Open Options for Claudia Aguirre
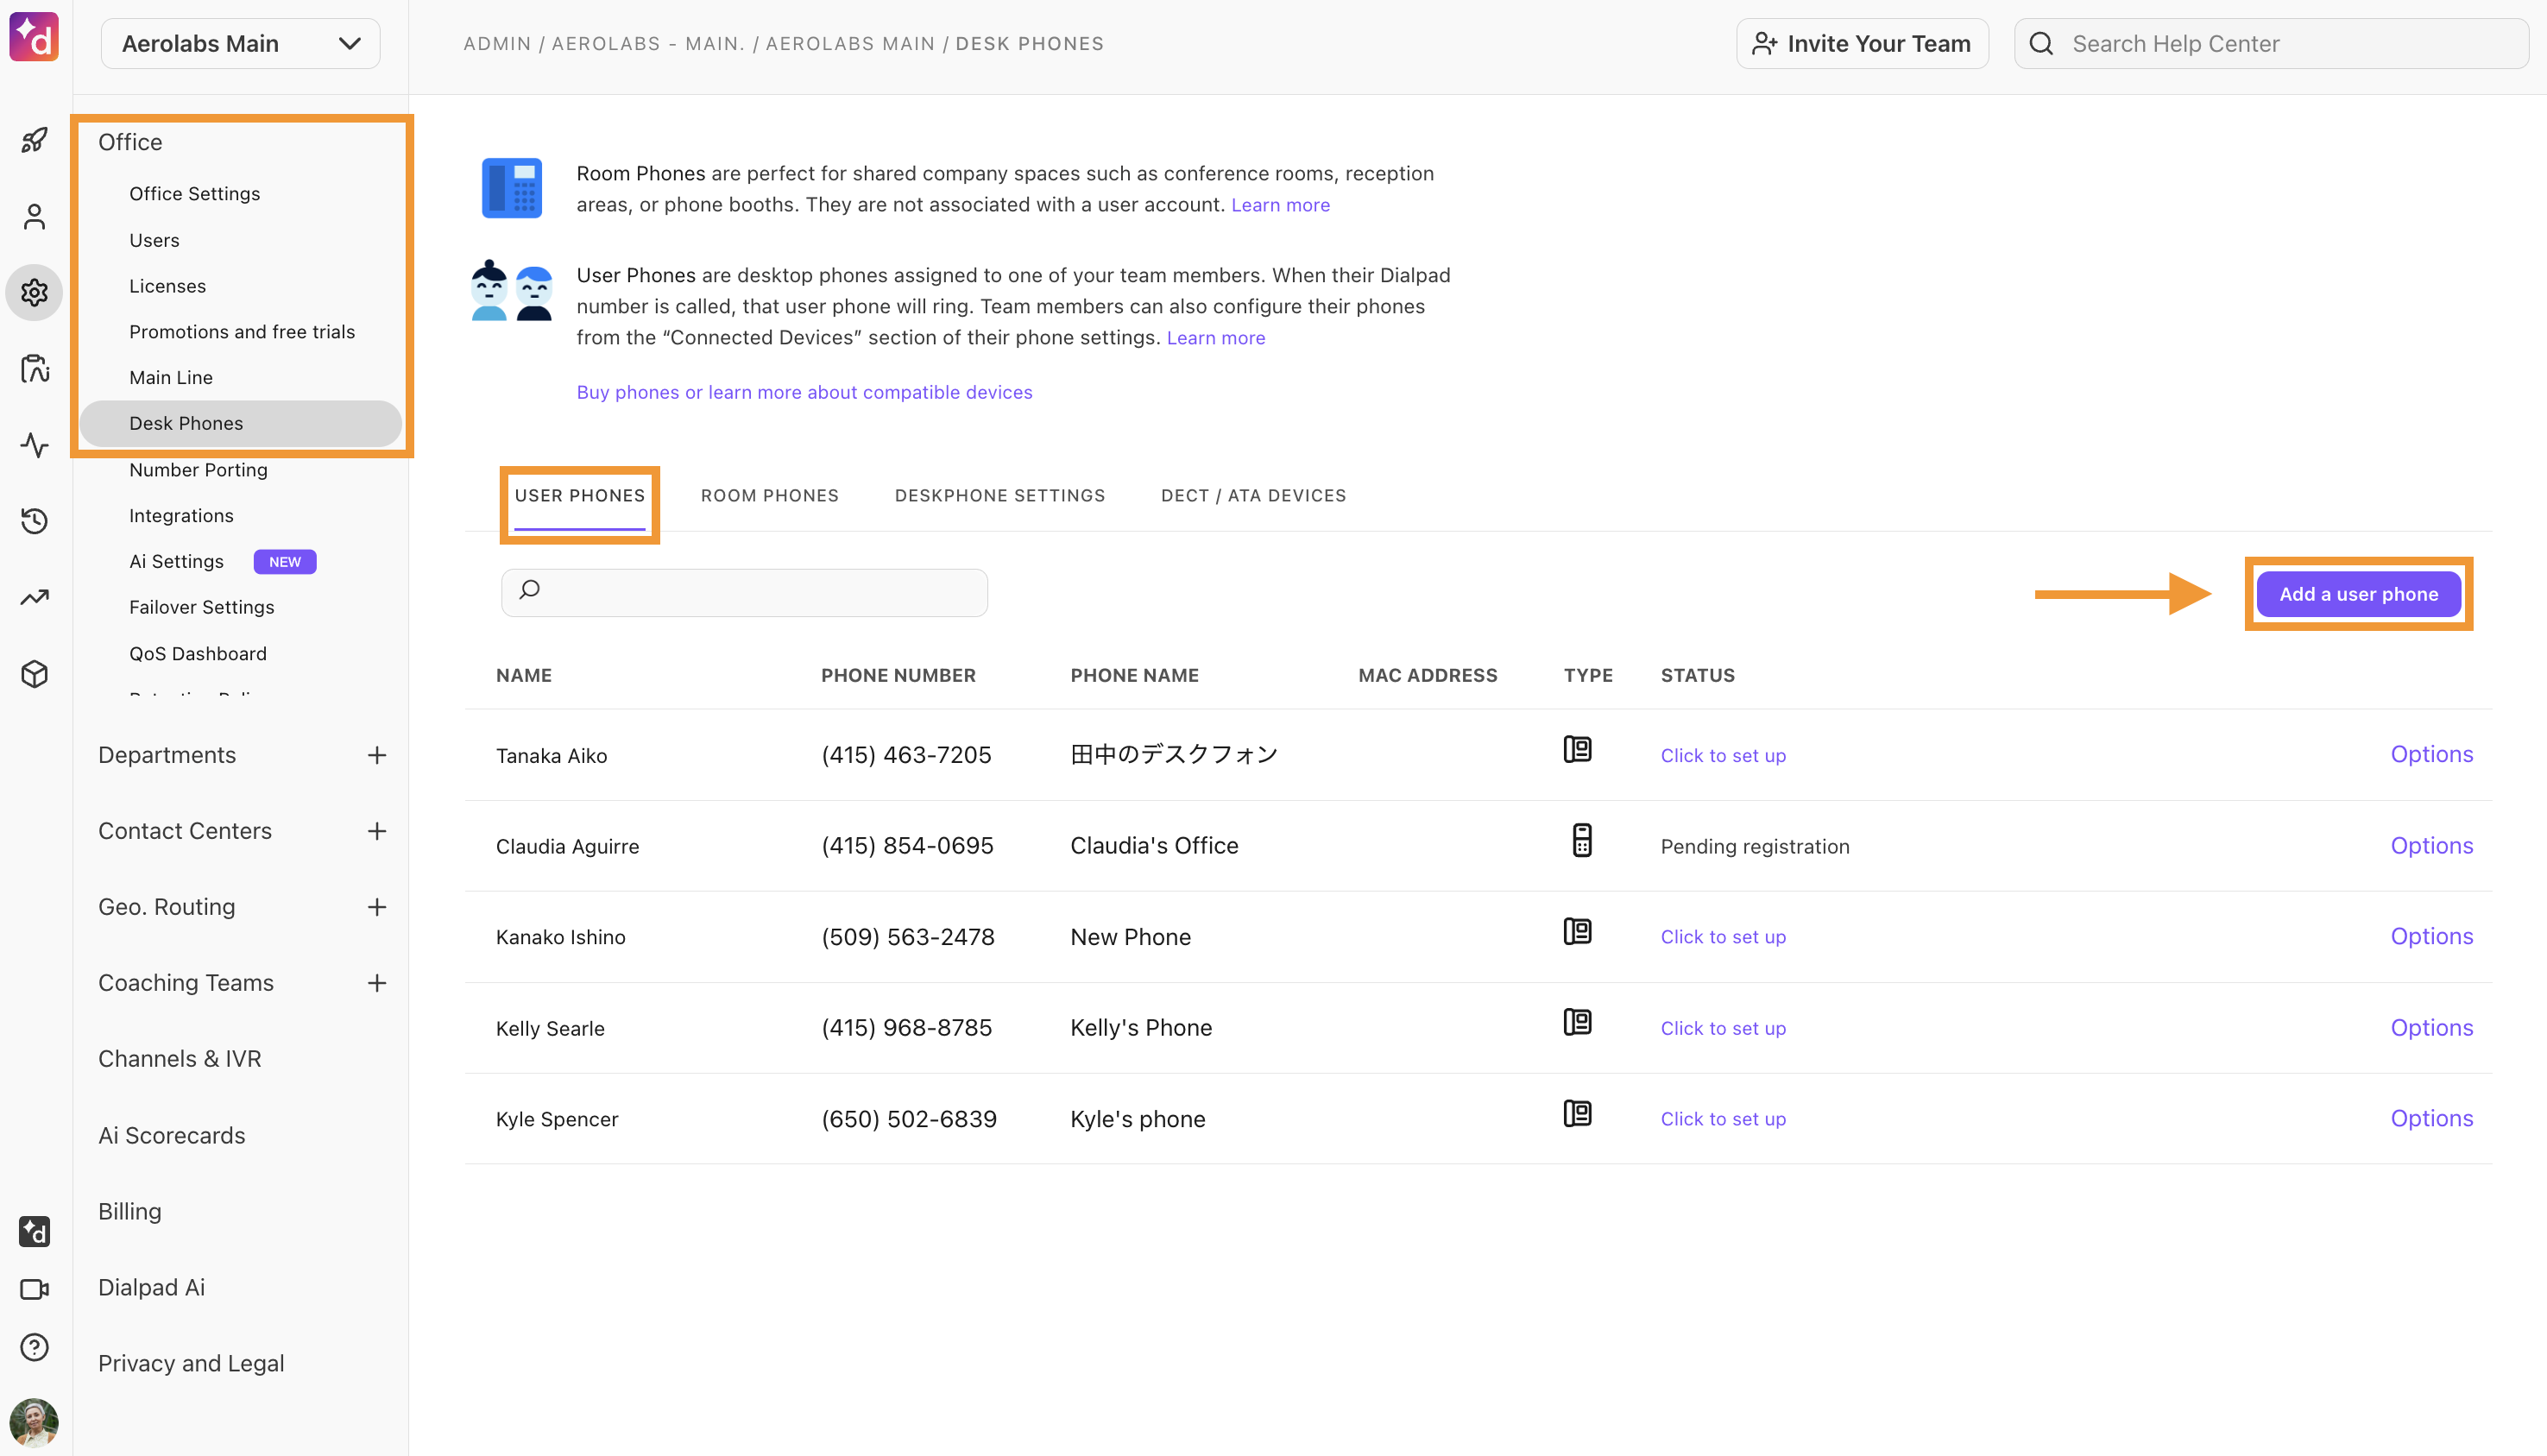 coord(2431,846)
